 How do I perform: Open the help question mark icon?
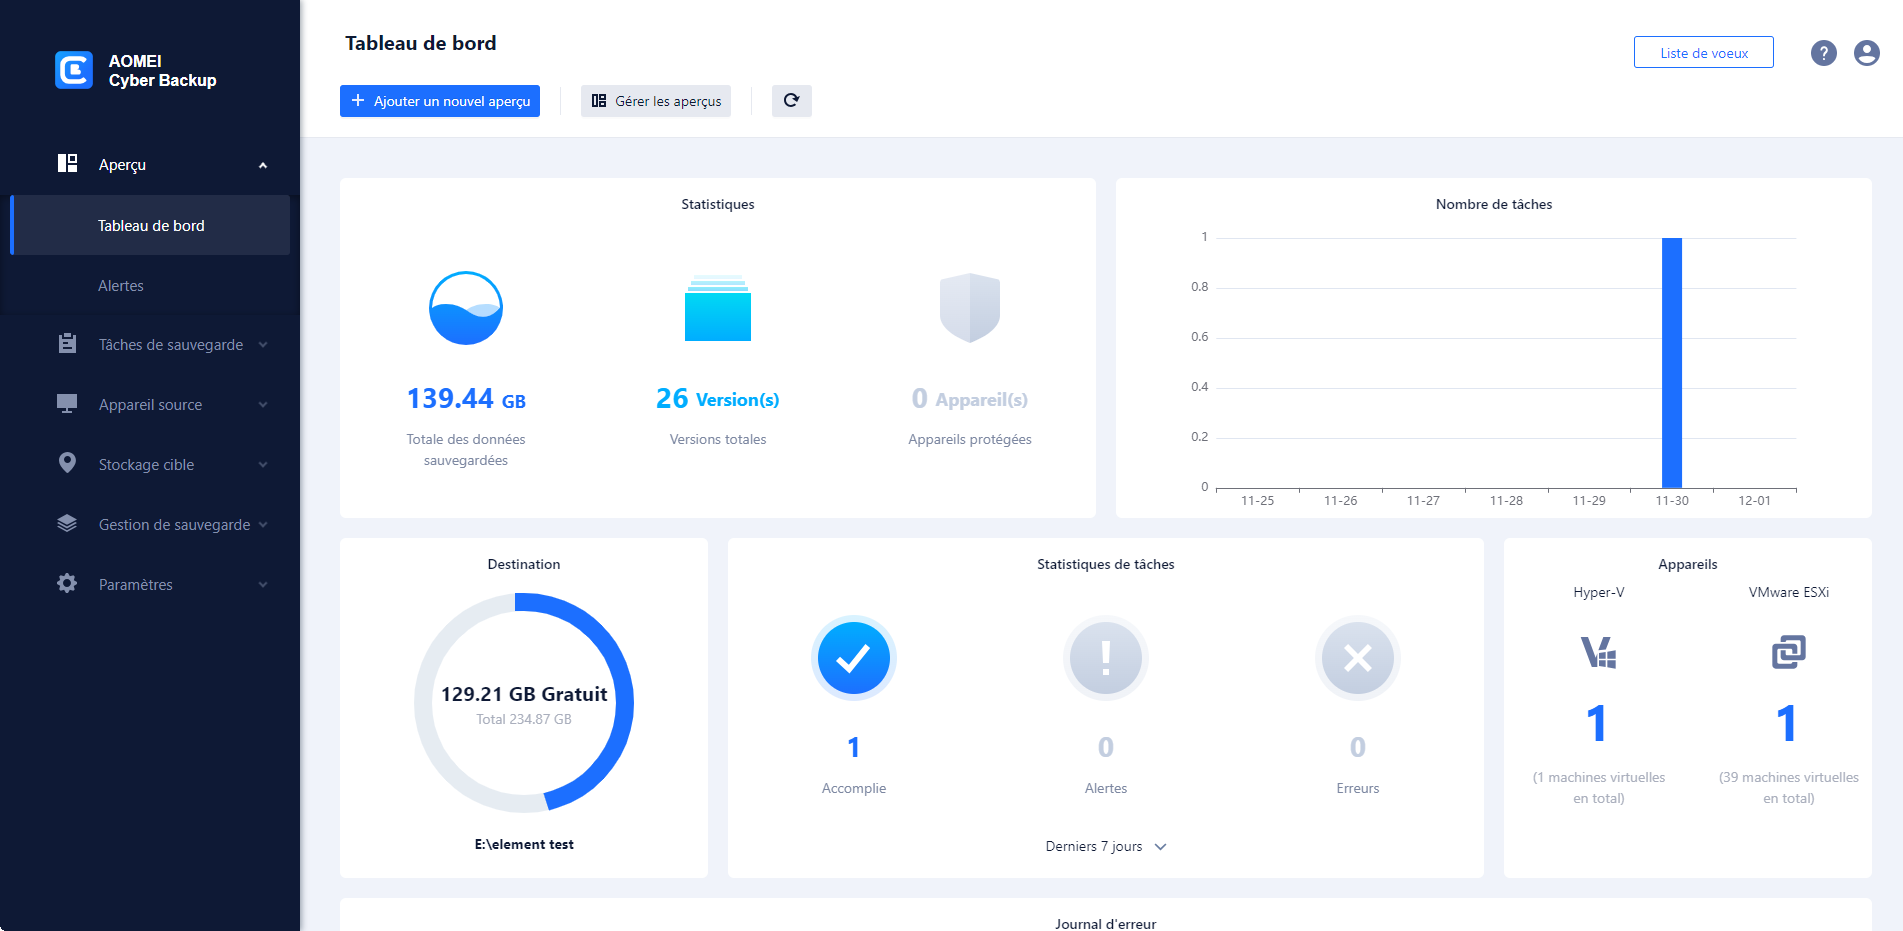click(1823, 53)
